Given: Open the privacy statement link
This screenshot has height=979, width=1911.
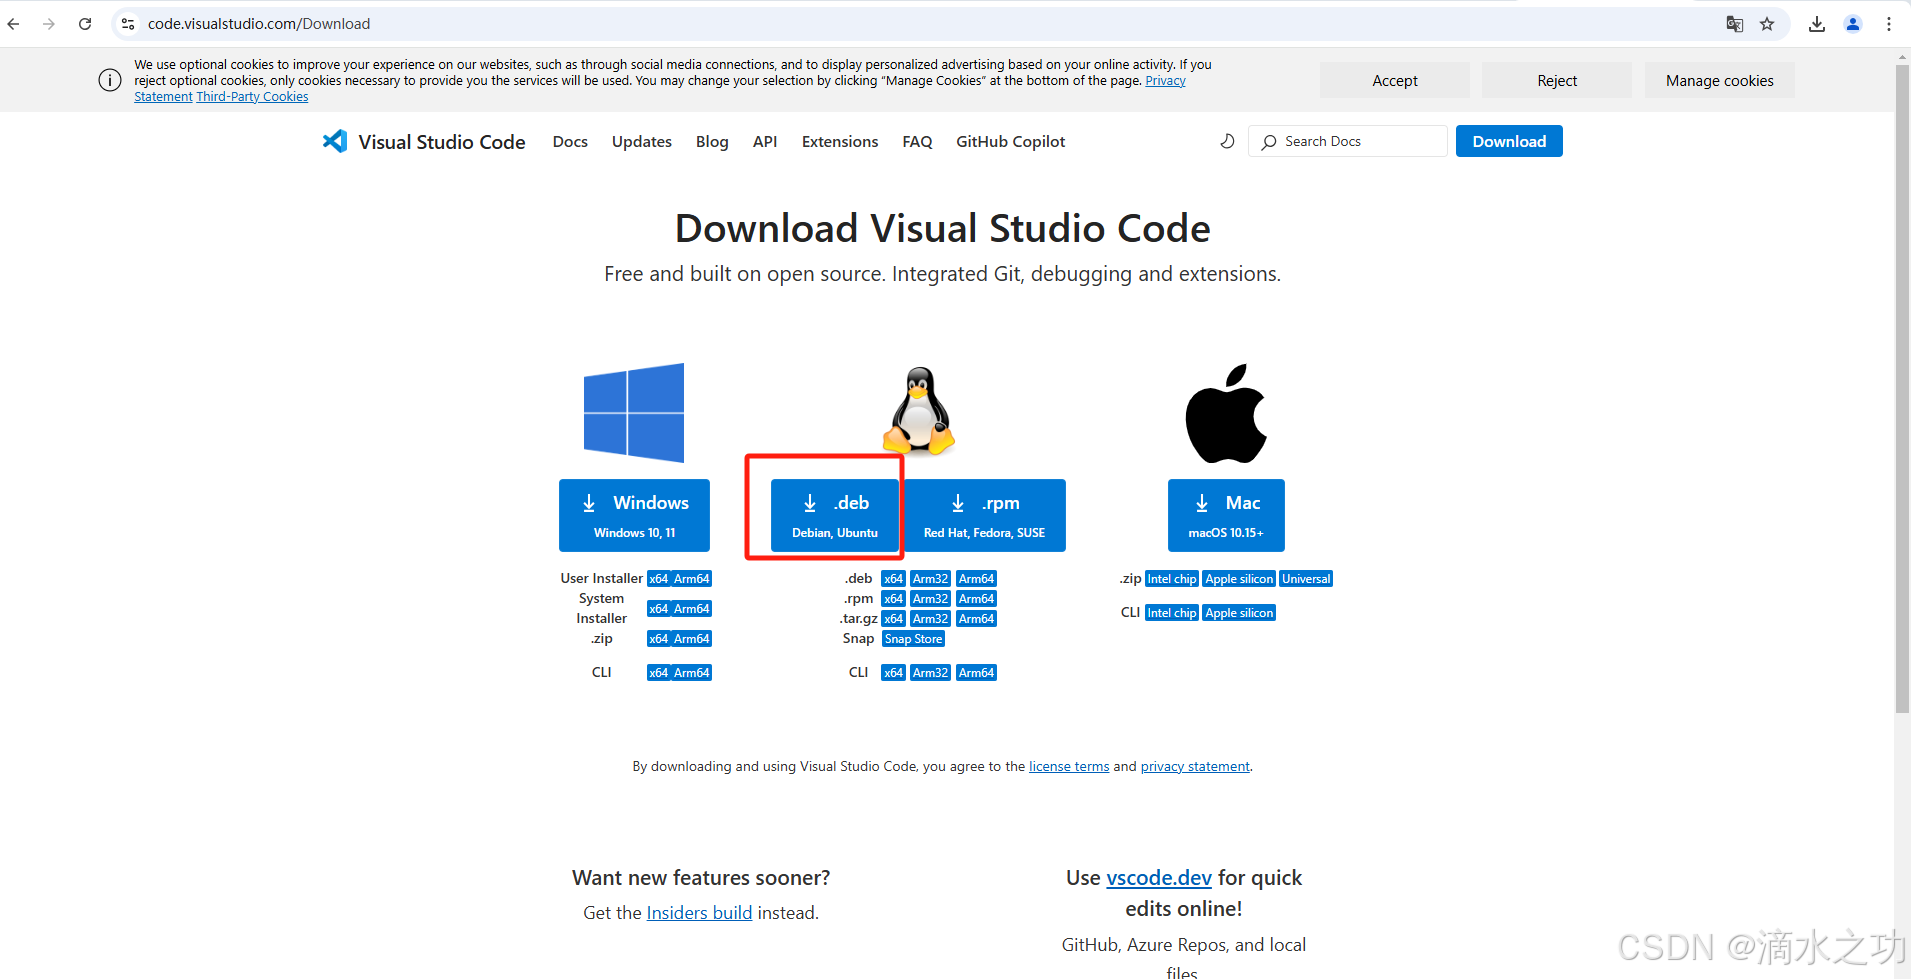Looking at the screenshot, I should (1195, 767).
